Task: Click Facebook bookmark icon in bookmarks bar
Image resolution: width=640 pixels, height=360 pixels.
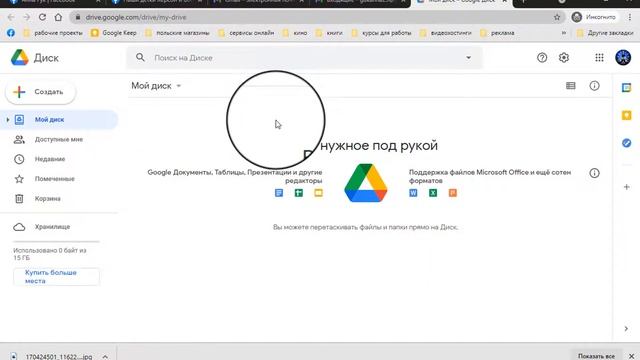Action: click(11, 33)
